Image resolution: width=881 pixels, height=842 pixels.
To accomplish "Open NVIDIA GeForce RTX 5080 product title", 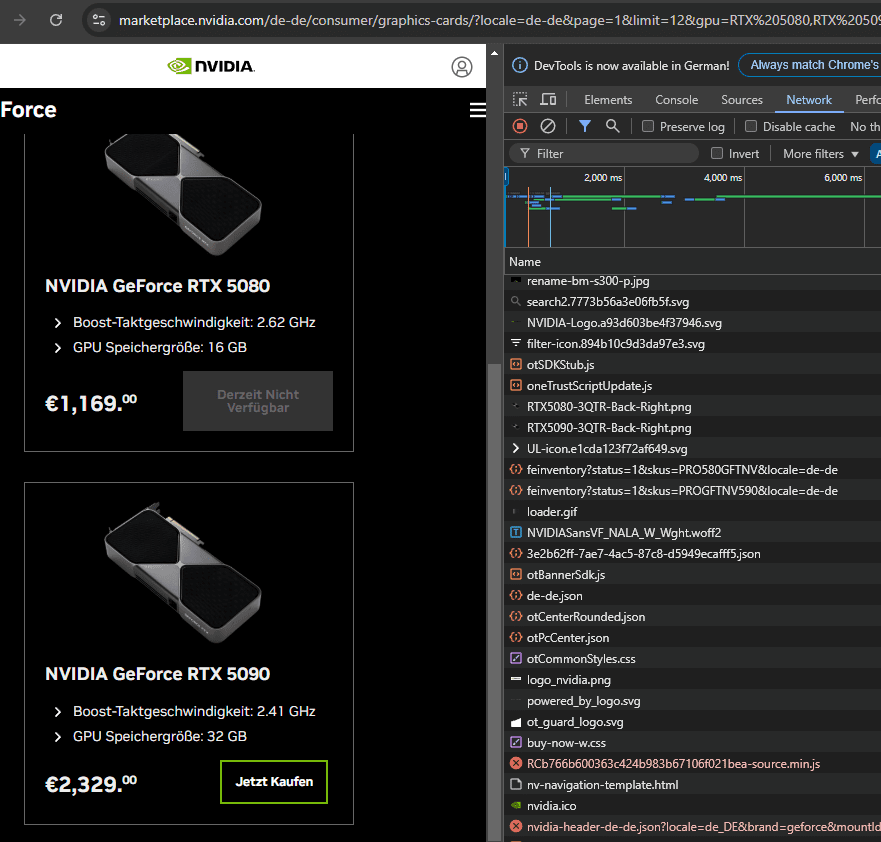I will [157, 286].
